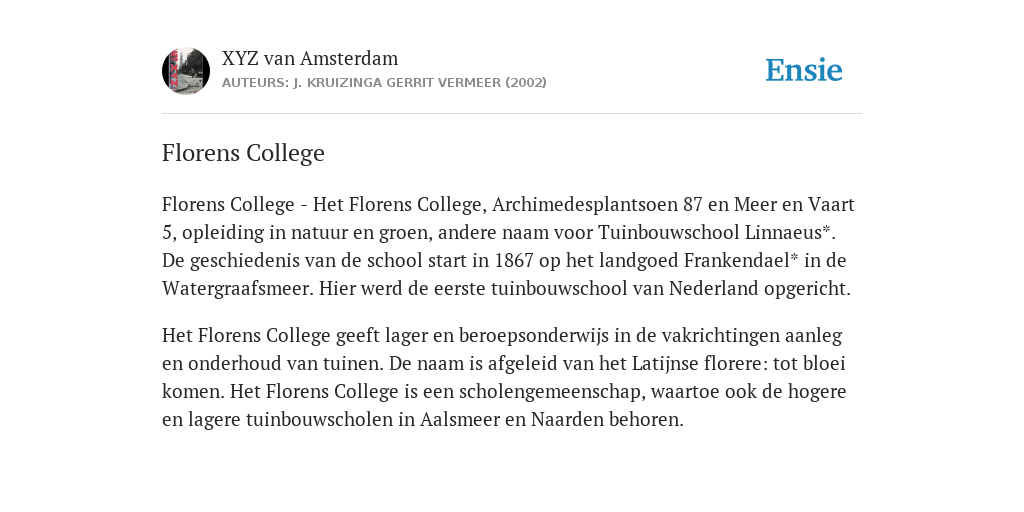Open the Ensie logo link
The width and height of the screenshot is (1024, 512).
[804, 70]
